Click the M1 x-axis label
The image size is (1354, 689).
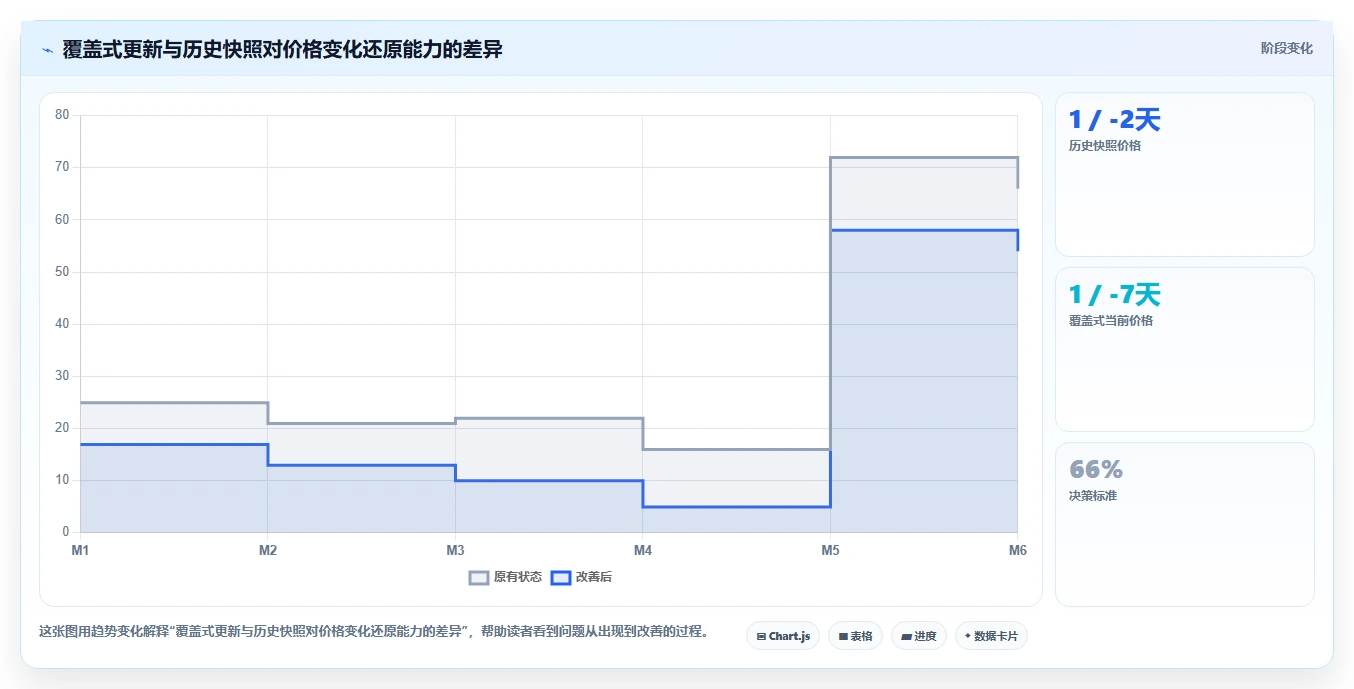point(81,550)
